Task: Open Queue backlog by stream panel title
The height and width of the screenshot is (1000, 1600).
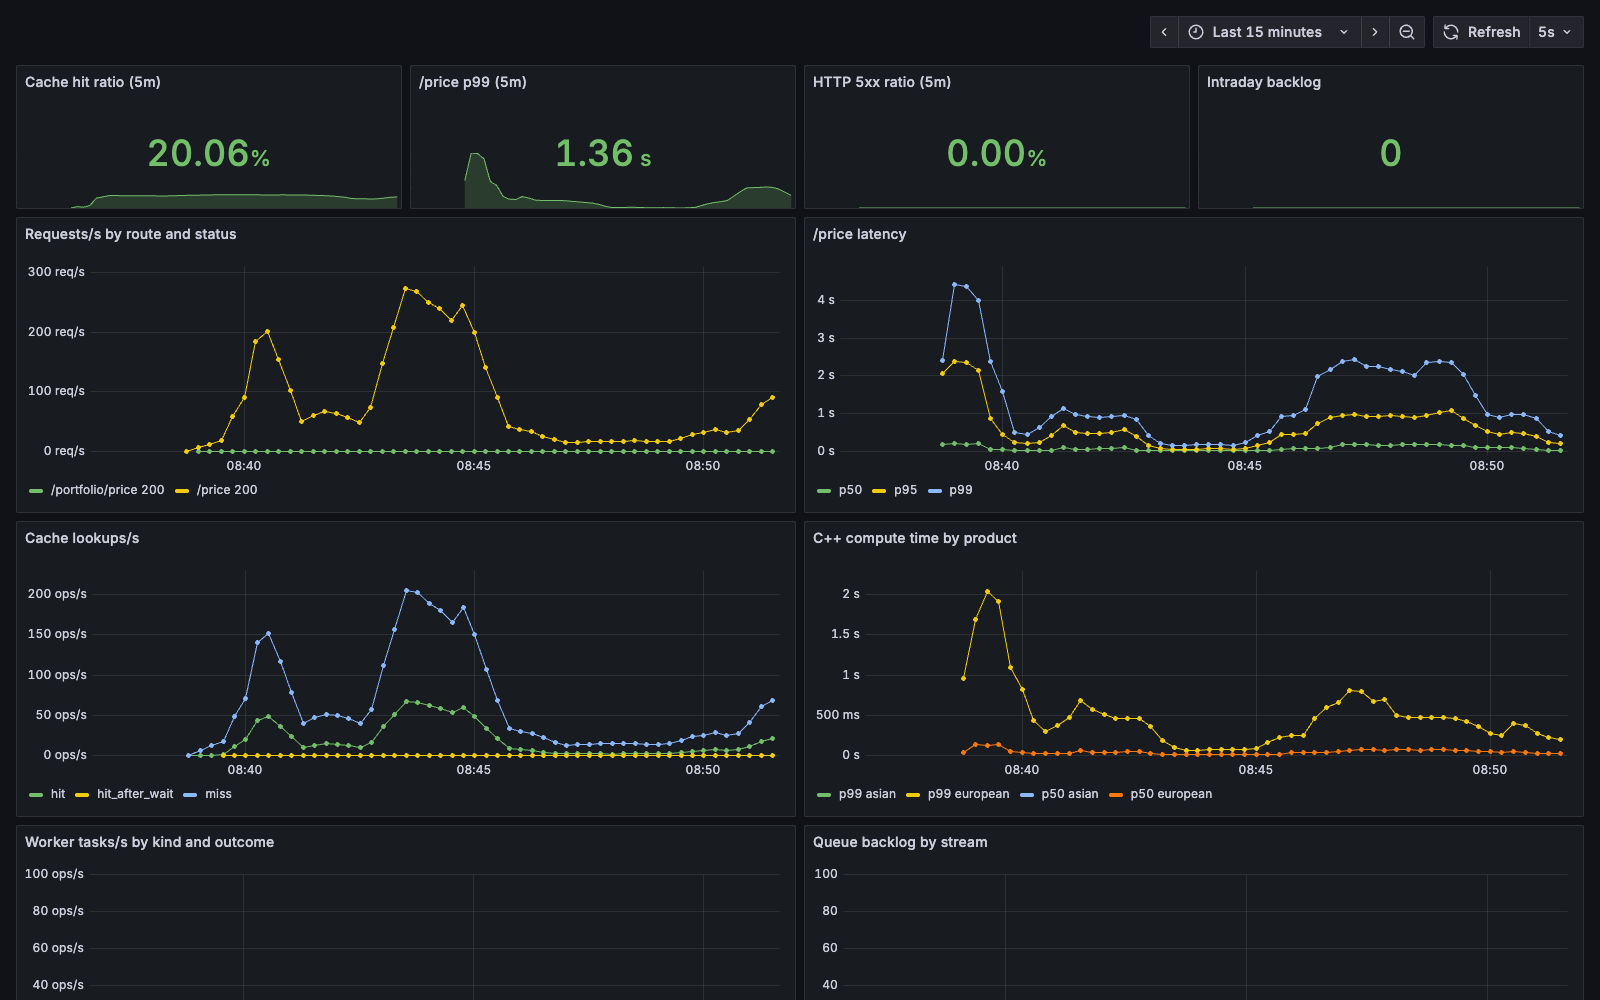Action: (900, 842)
